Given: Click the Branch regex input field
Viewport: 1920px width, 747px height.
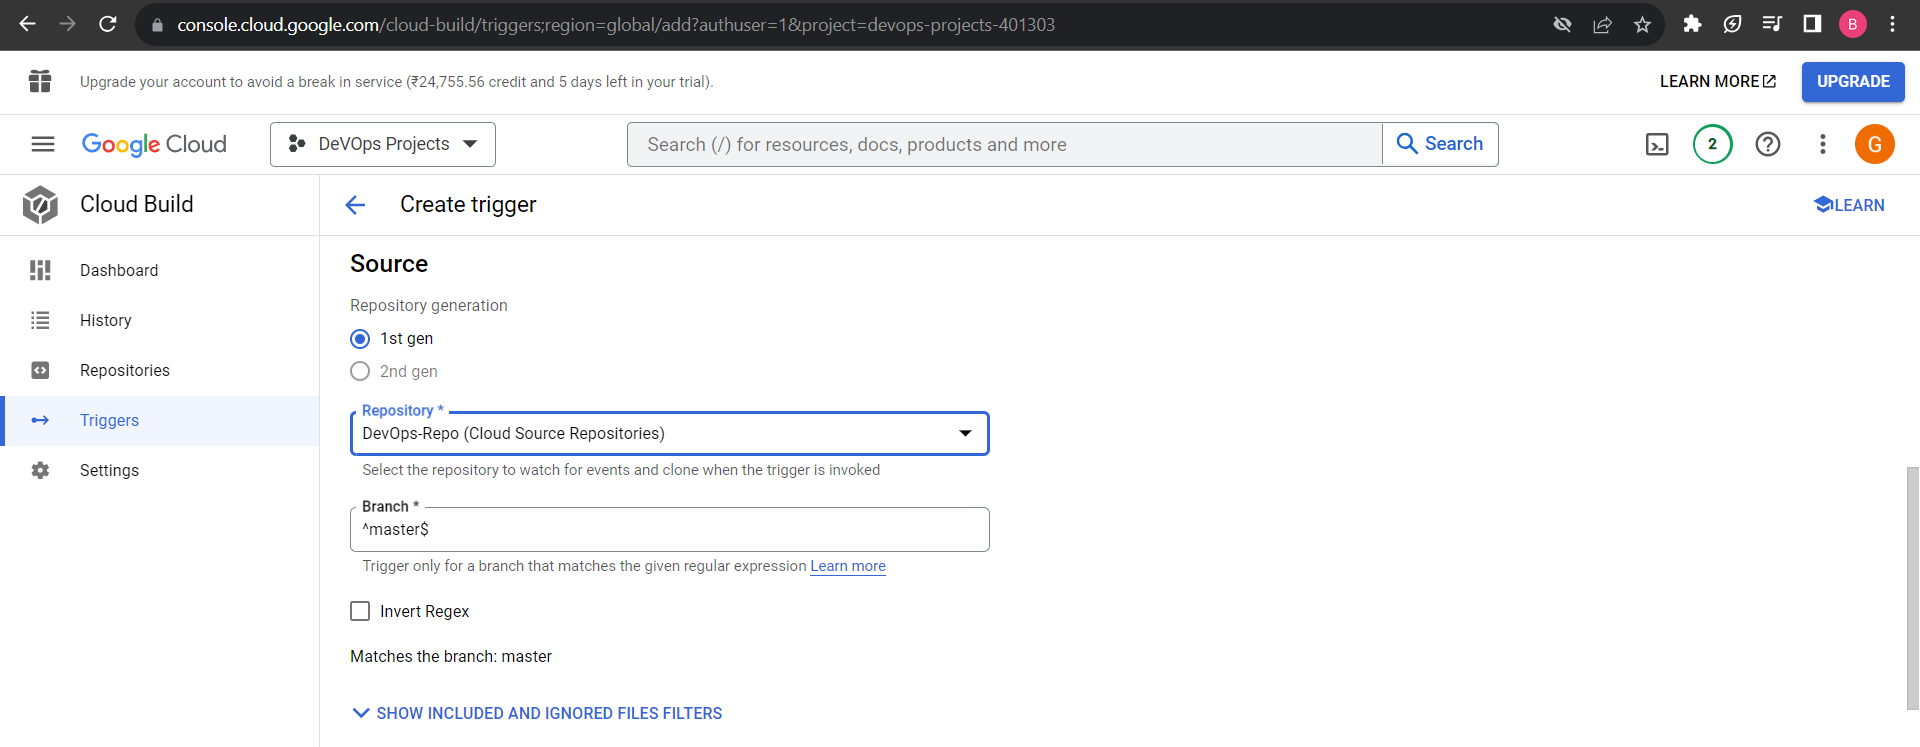Looking at the screenshot, I should [669, 530].
